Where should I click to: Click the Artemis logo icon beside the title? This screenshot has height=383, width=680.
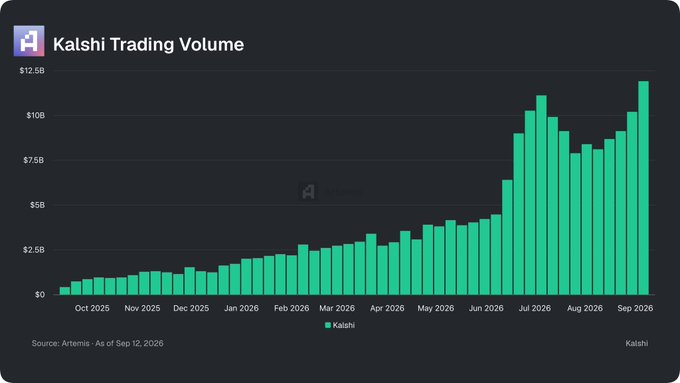tap(29, 41)
